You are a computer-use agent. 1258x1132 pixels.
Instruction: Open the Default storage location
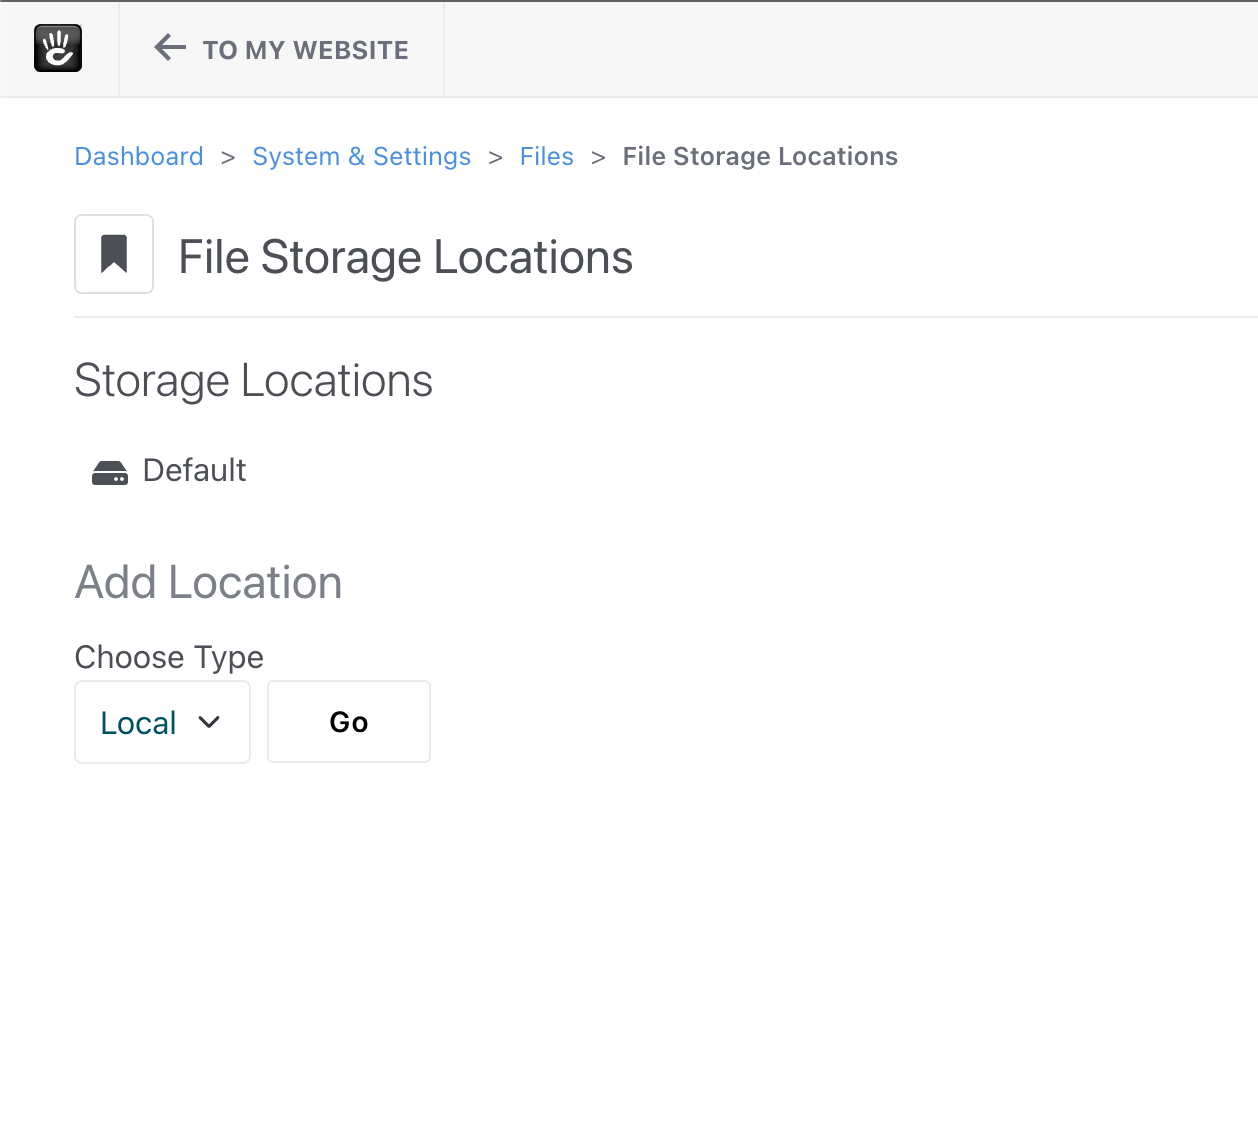click(x=194, y=470)
